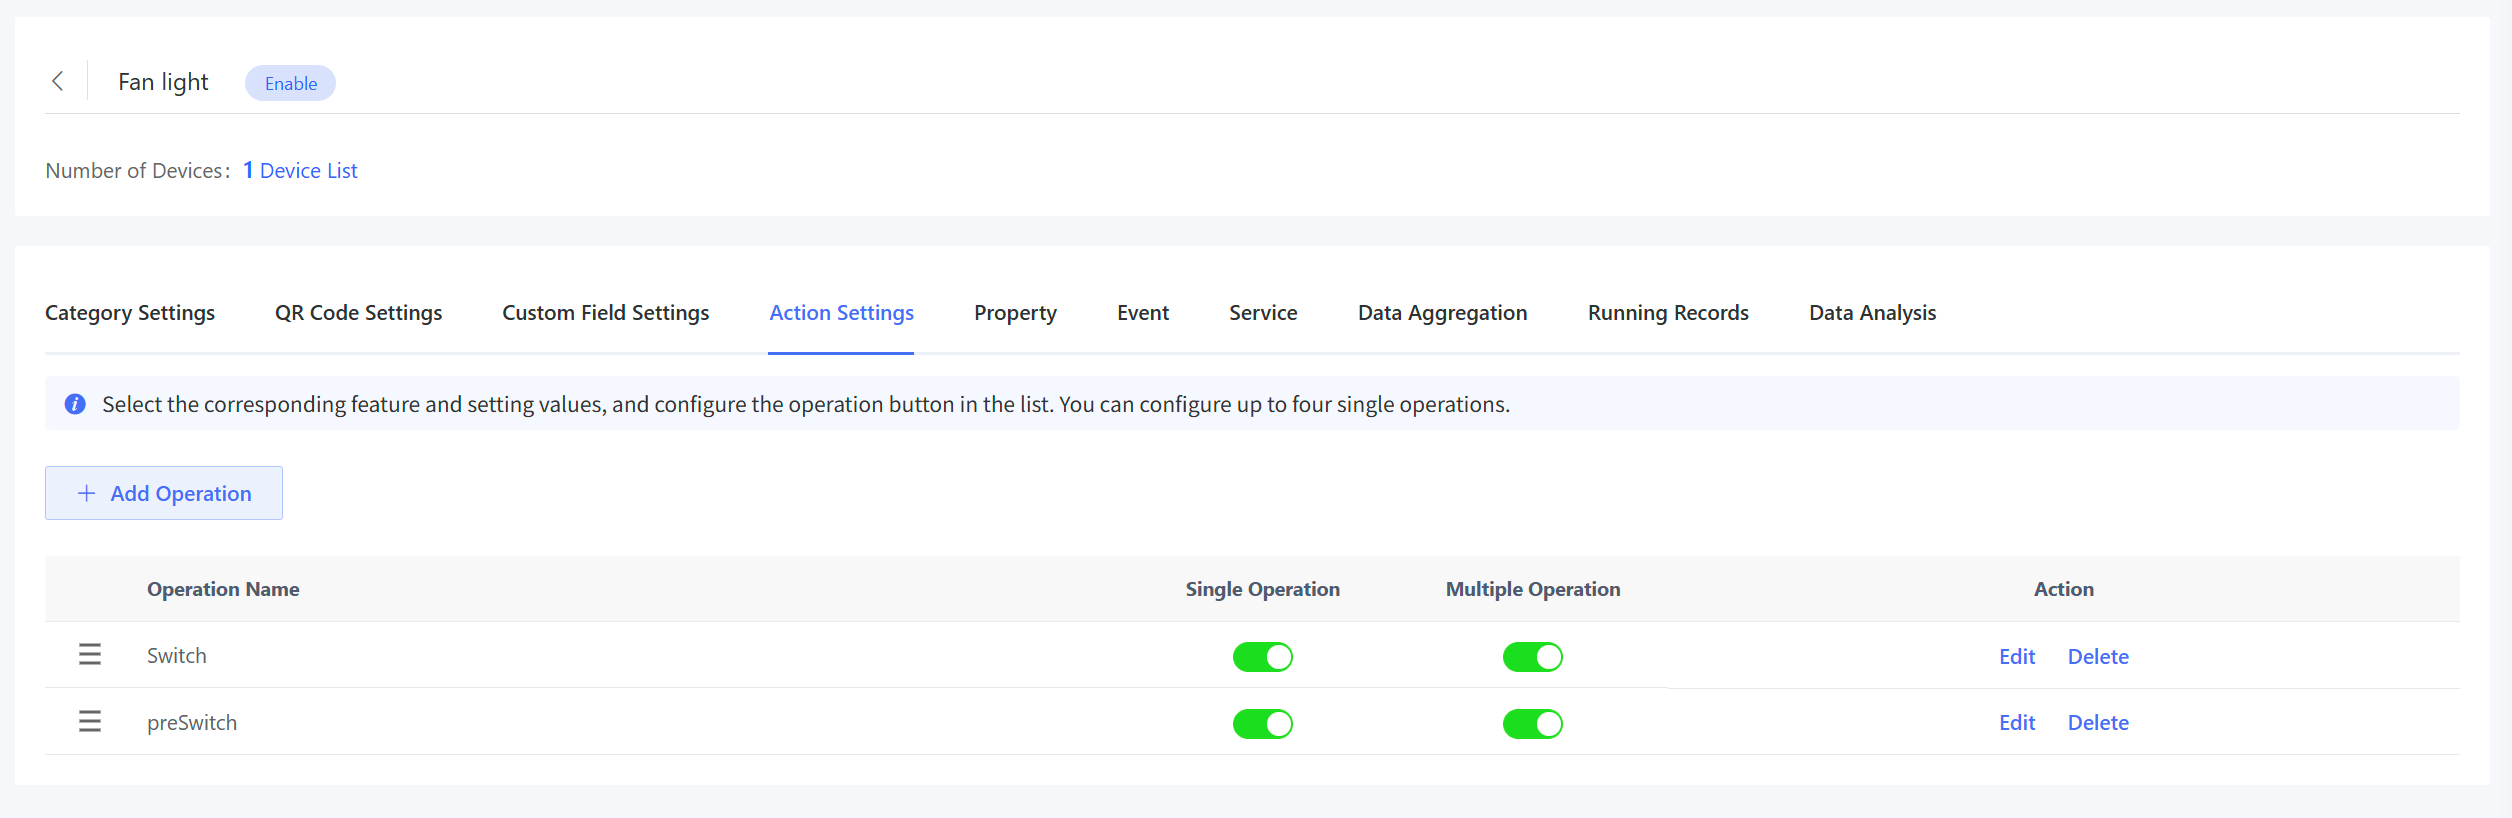Open the Data Aggregation tab
The height and width of the screenshot is (818, 2512).
tap(1442, 313)
